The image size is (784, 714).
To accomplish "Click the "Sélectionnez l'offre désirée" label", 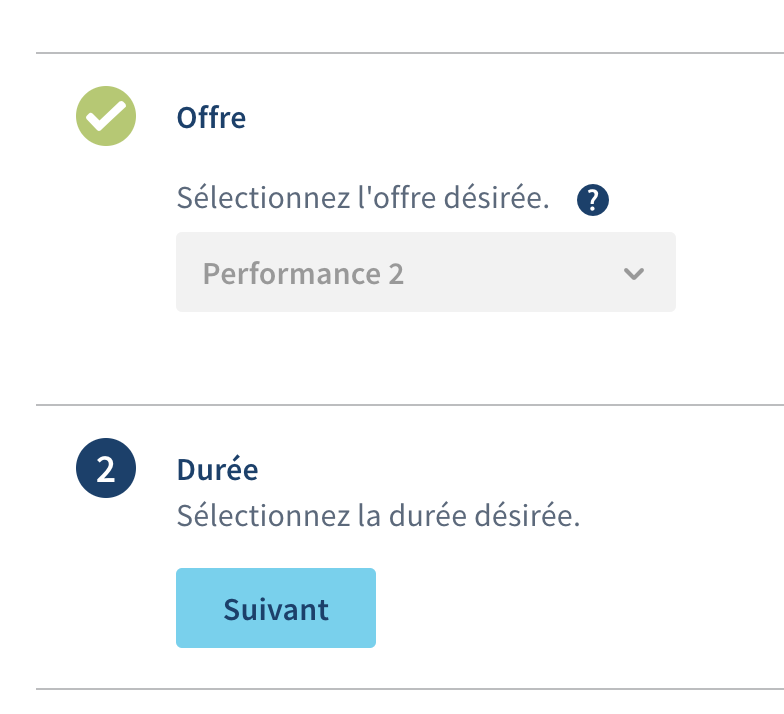I will 363,198.
